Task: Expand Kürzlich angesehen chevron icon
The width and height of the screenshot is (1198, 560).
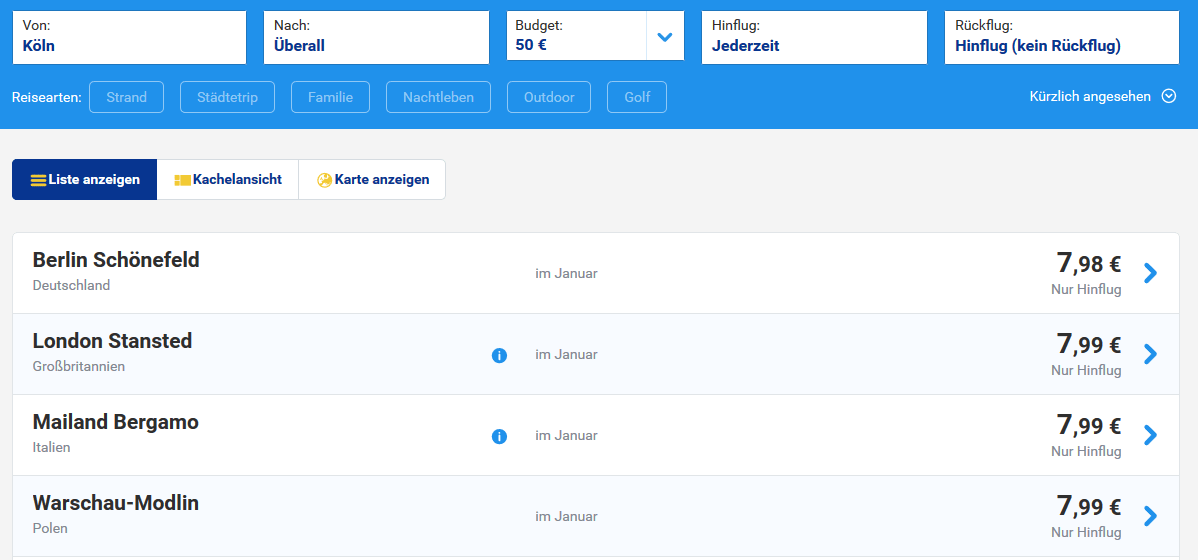Action: [1168, 96]
